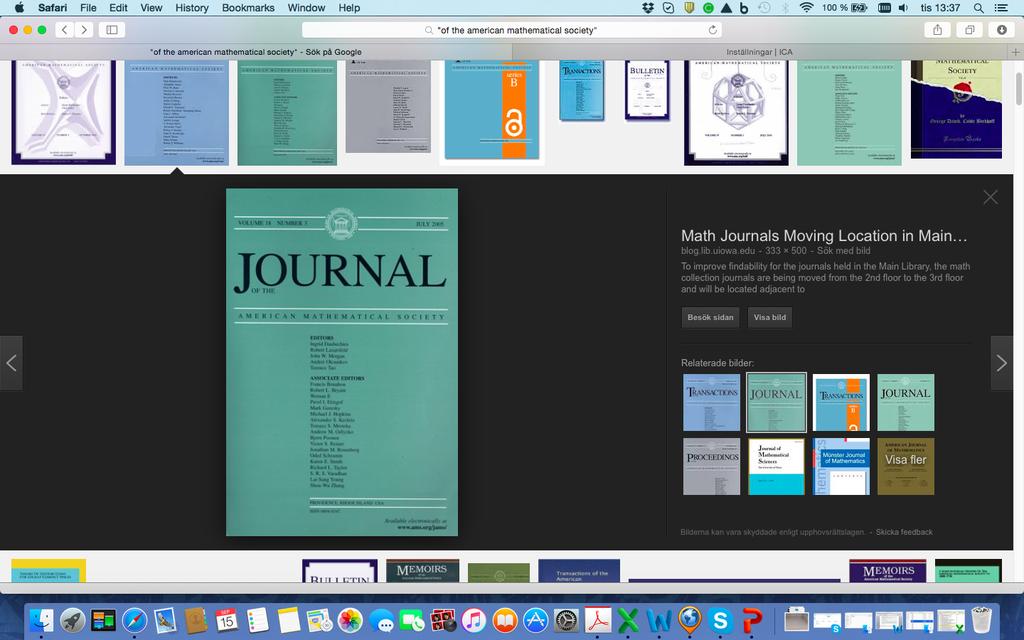Click the page vertical scrollbar
Screen dimensions: 1024x640
point(1019,88)
